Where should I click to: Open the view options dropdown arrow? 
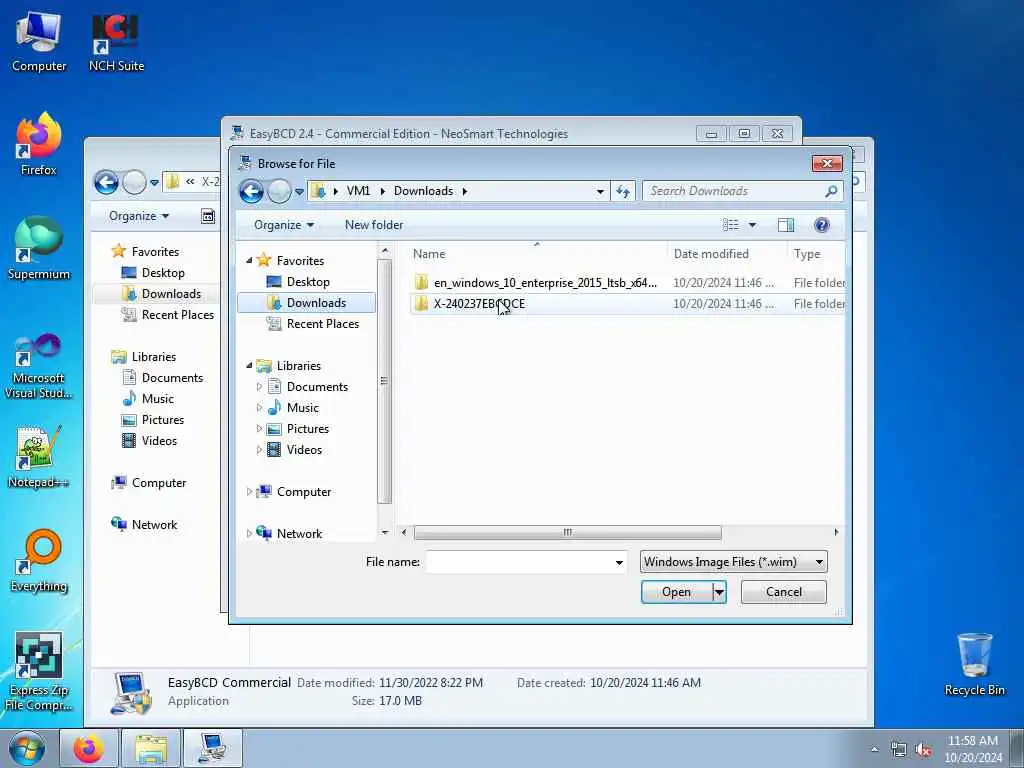pyautogui.click(x=752, y=225)
